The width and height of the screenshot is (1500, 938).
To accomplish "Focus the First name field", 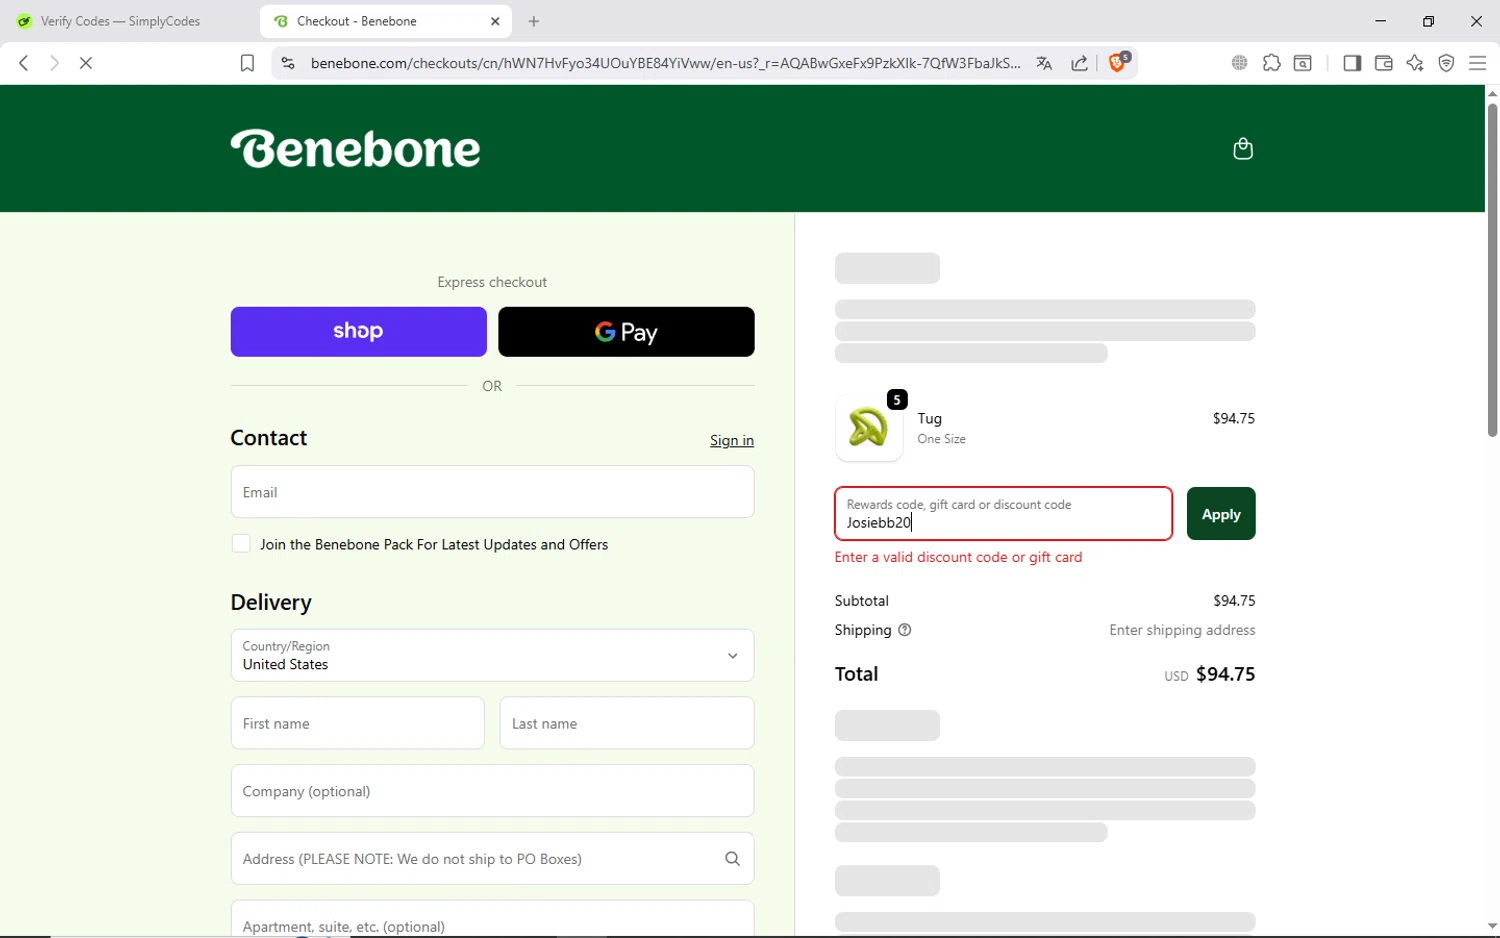I will [x=357, y=723].
